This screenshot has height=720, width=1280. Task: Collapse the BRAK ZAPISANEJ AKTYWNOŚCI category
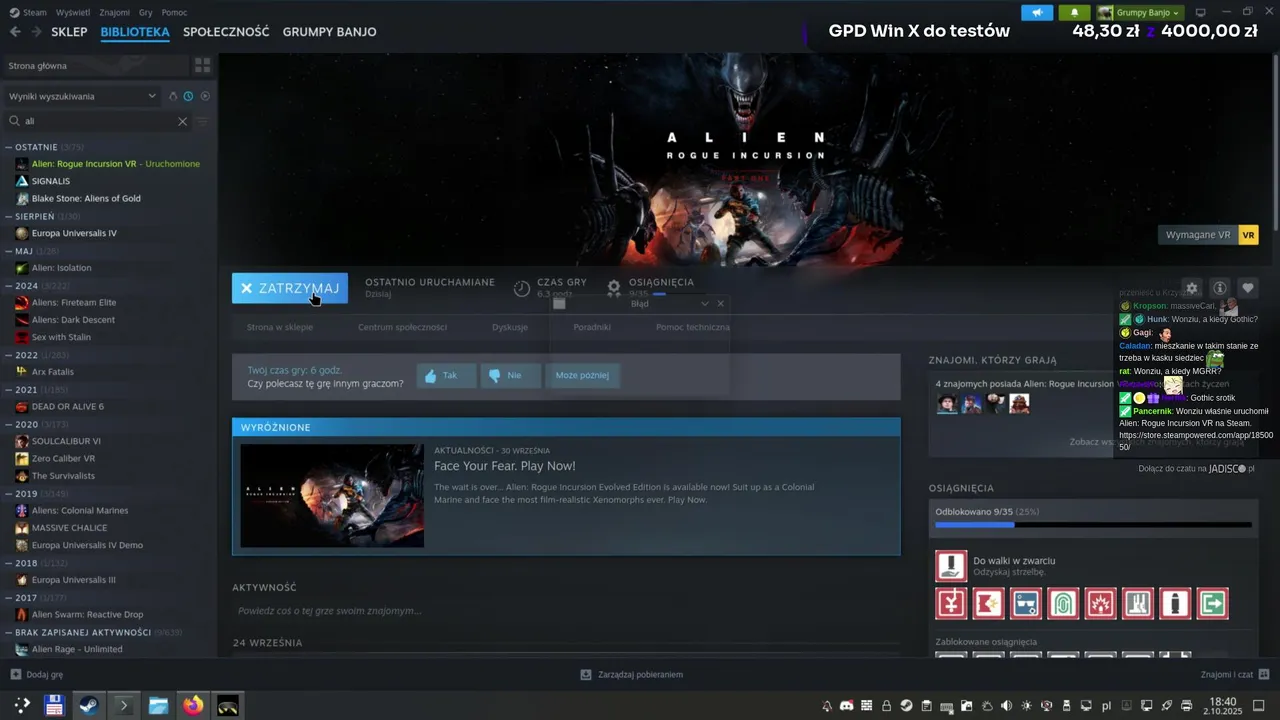[x=9, y=632]
